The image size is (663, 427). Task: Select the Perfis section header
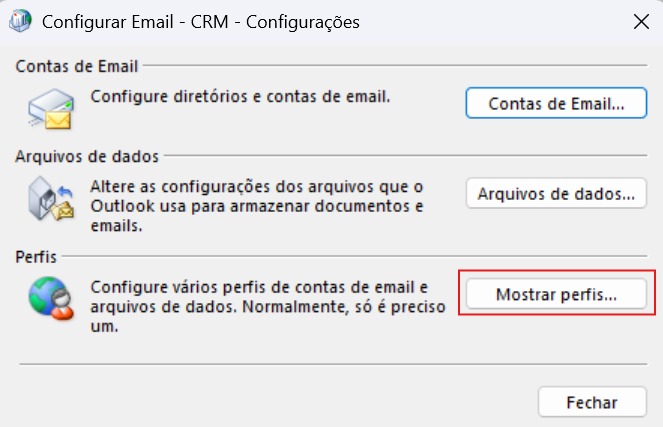click(x=36, y=257)
